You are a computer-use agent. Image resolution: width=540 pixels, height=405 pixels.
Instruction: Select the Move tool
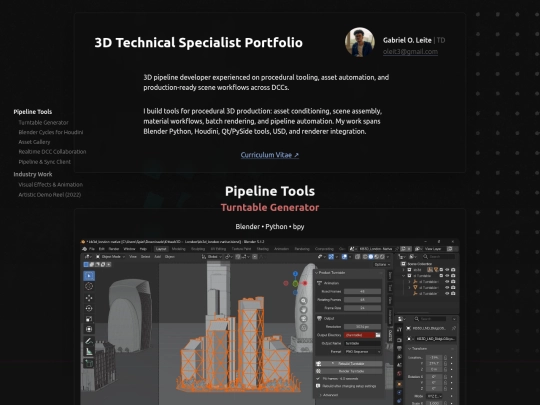click(89, 298)
